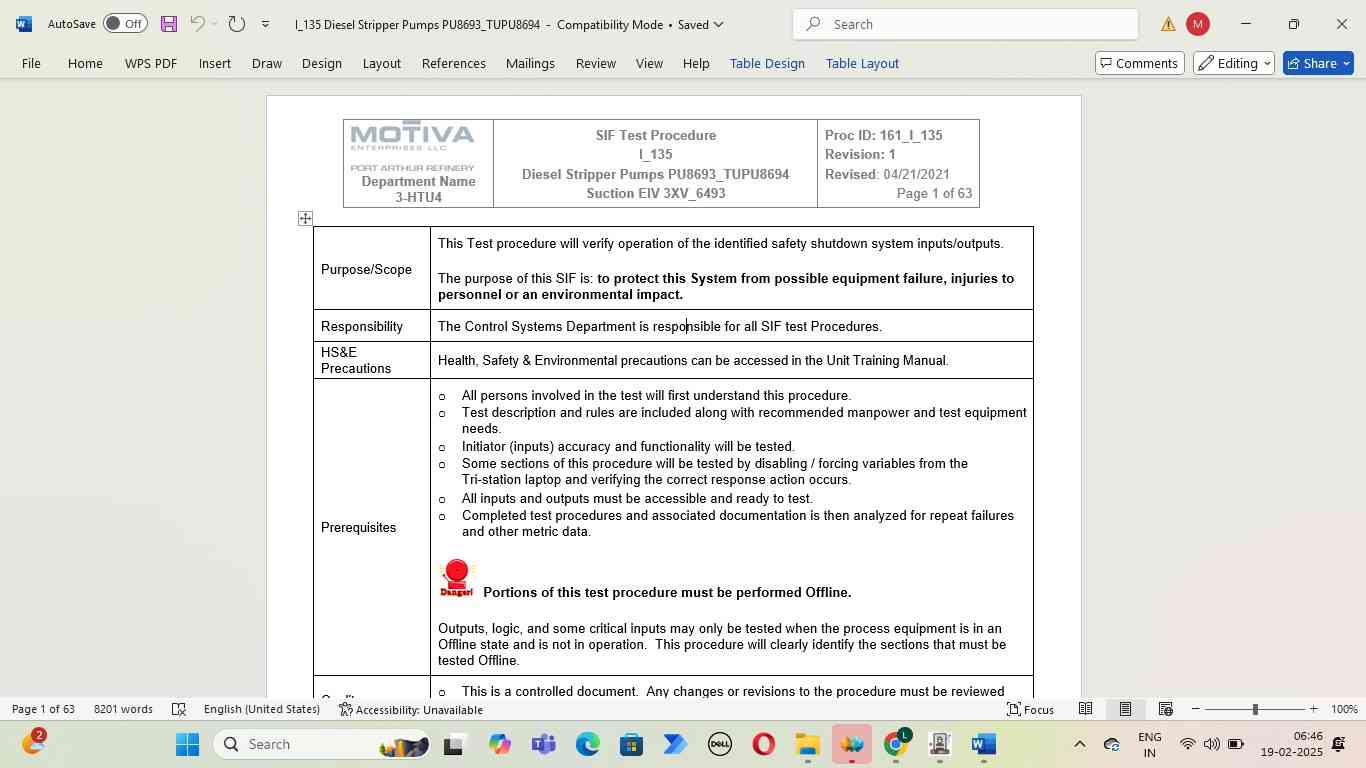Click the zoom slider handle
This screenshot has width=1366, height=768.
tap(1255, 709)
